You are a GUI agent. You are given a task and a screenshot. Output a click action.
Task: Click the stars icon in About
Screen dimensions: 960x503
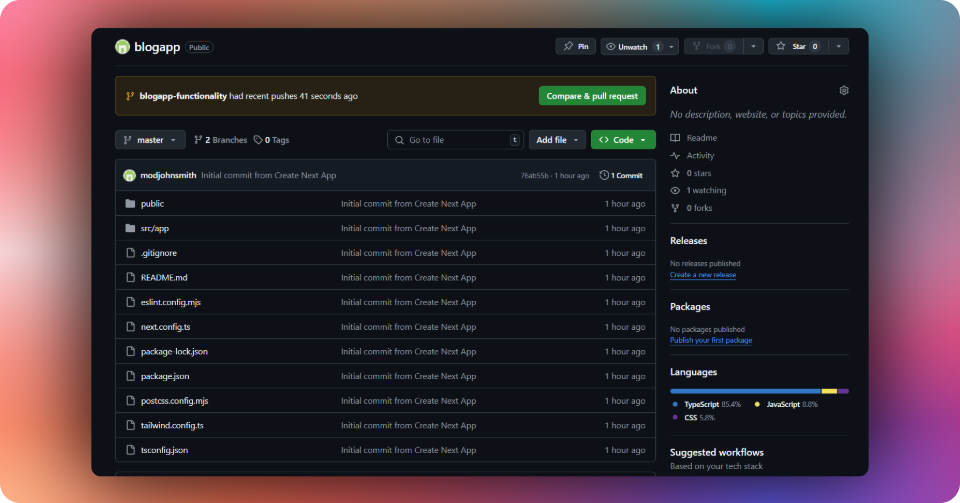pos(675,173)
